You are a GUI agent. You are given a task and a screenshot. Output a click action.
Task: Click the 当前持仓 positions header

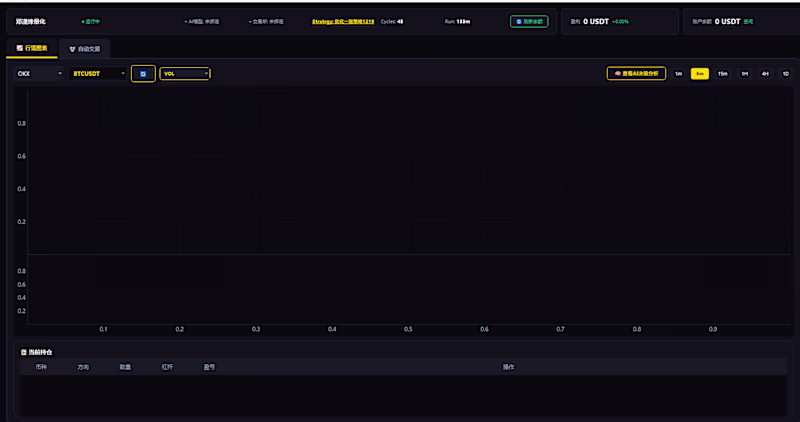coord(37,352)
